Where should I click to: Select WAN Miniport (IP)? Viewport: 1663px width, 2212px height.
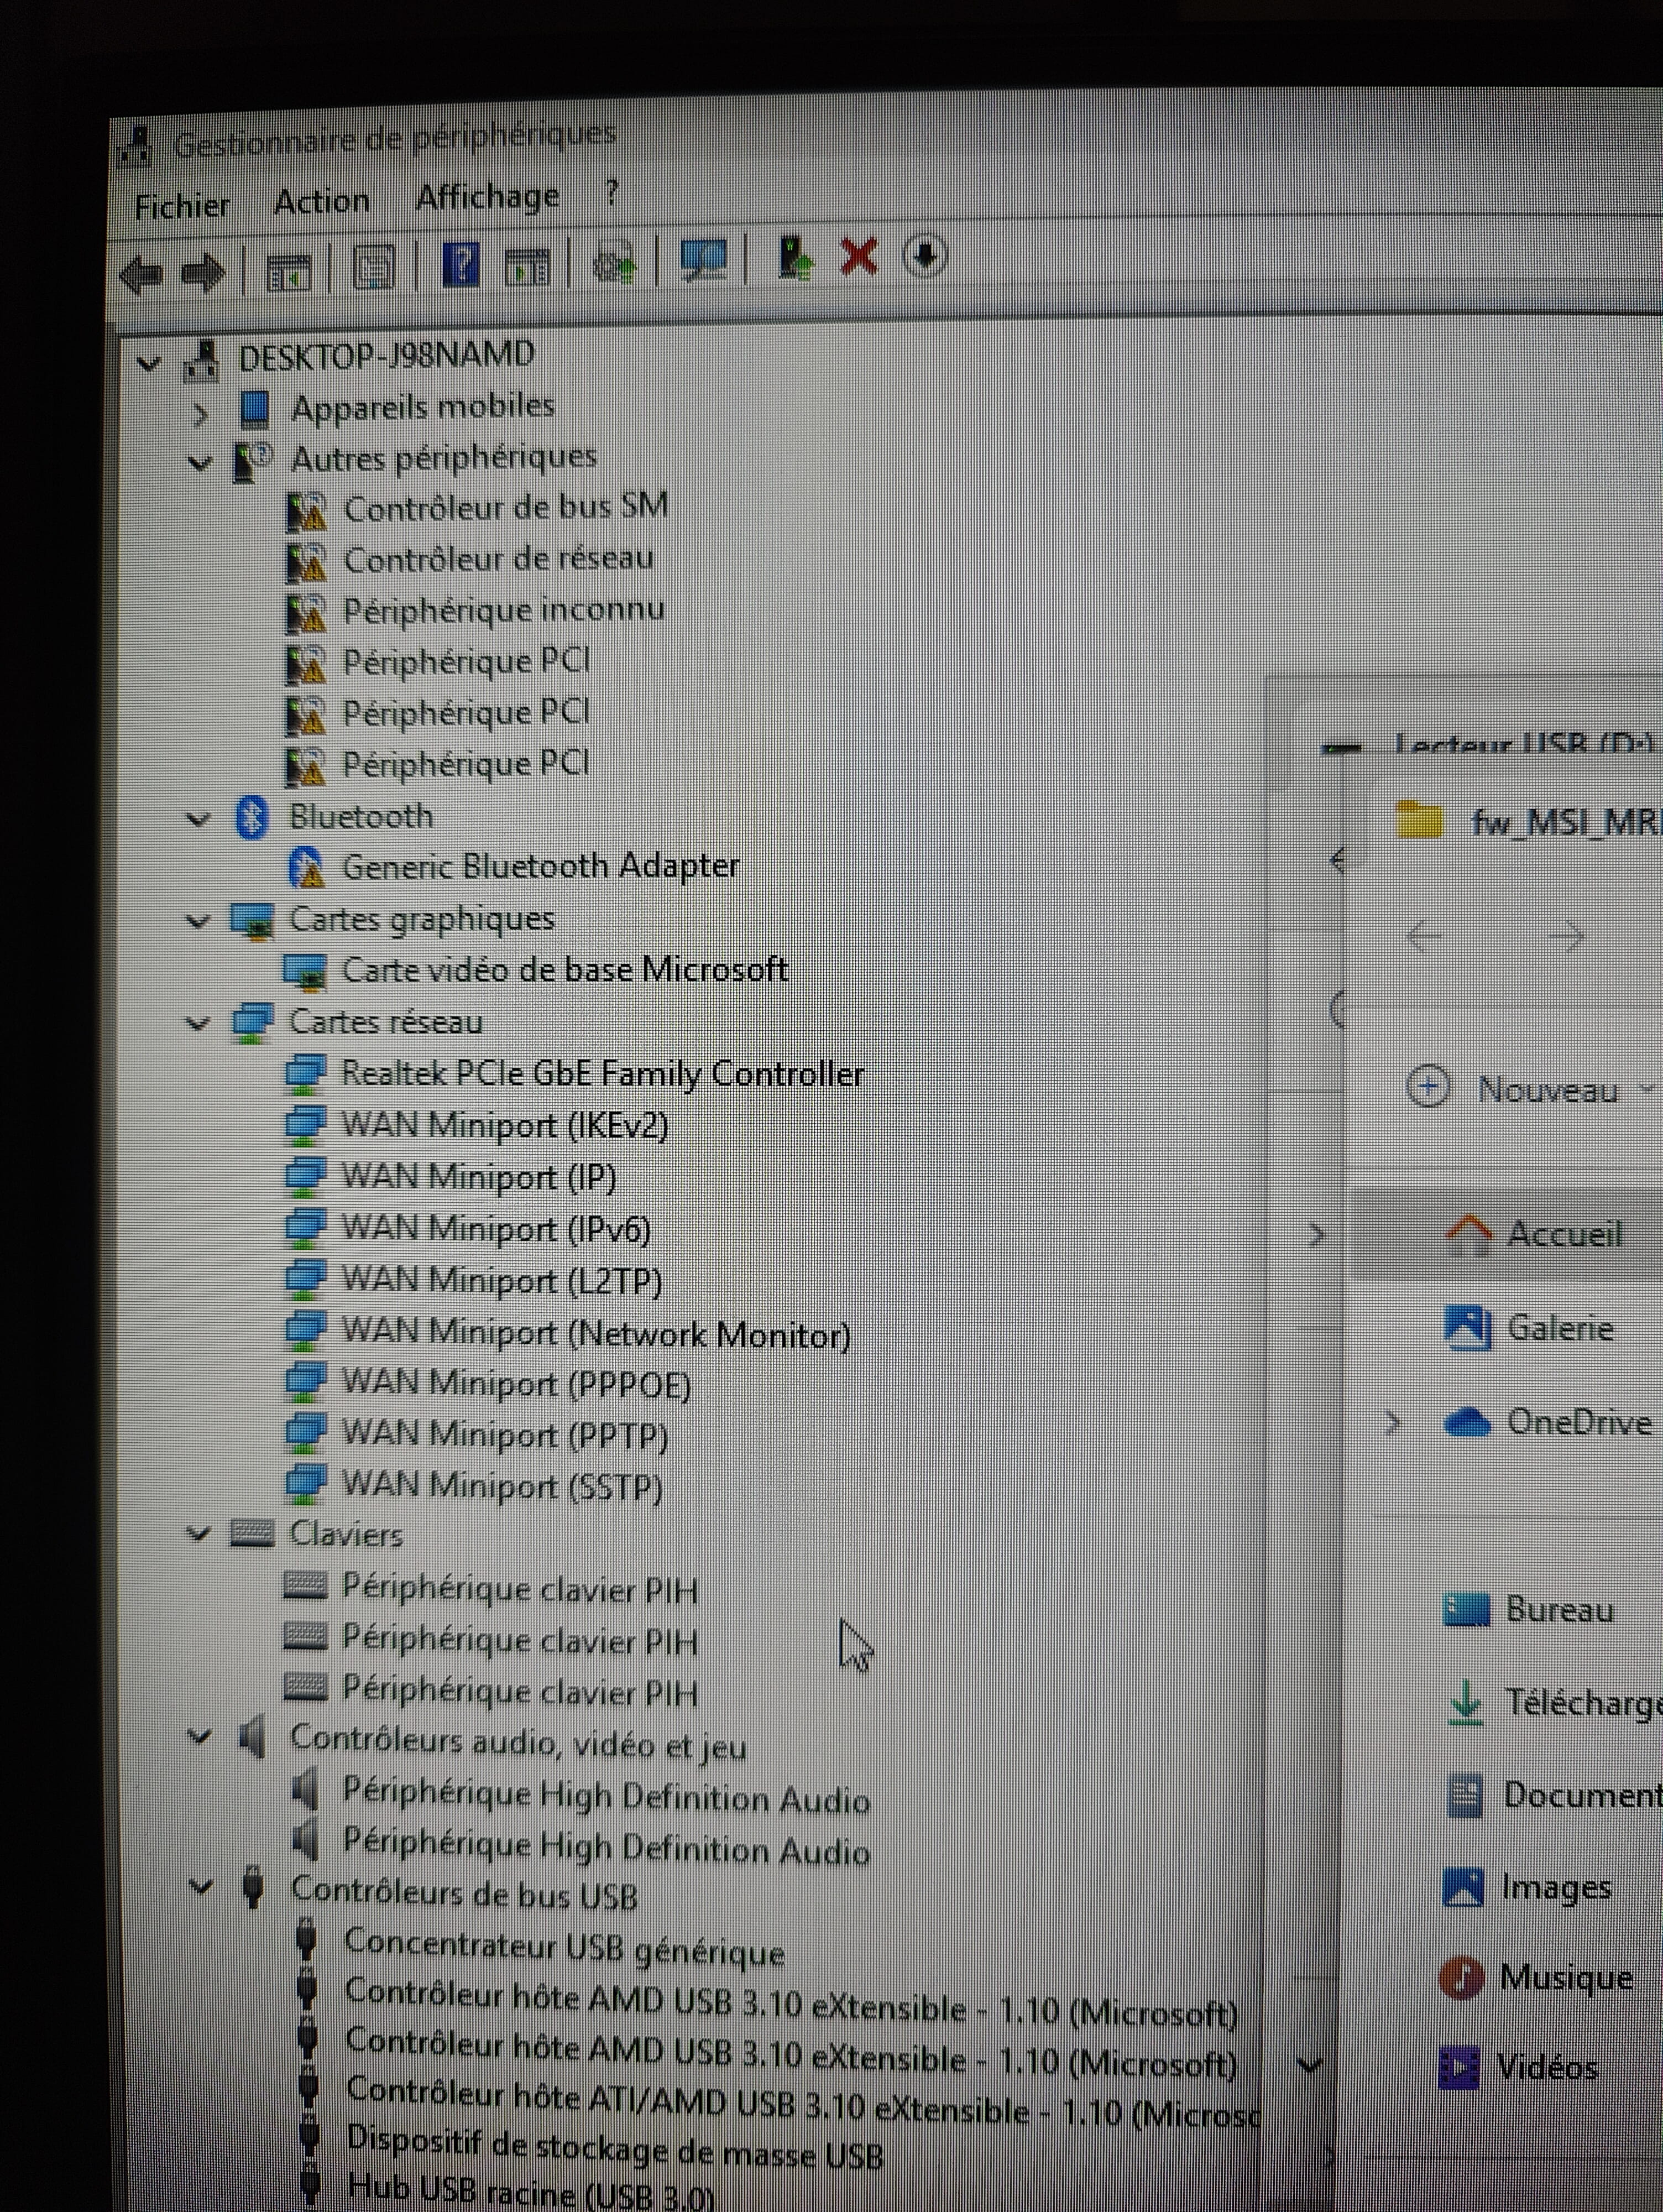(x=479, y=1177)
